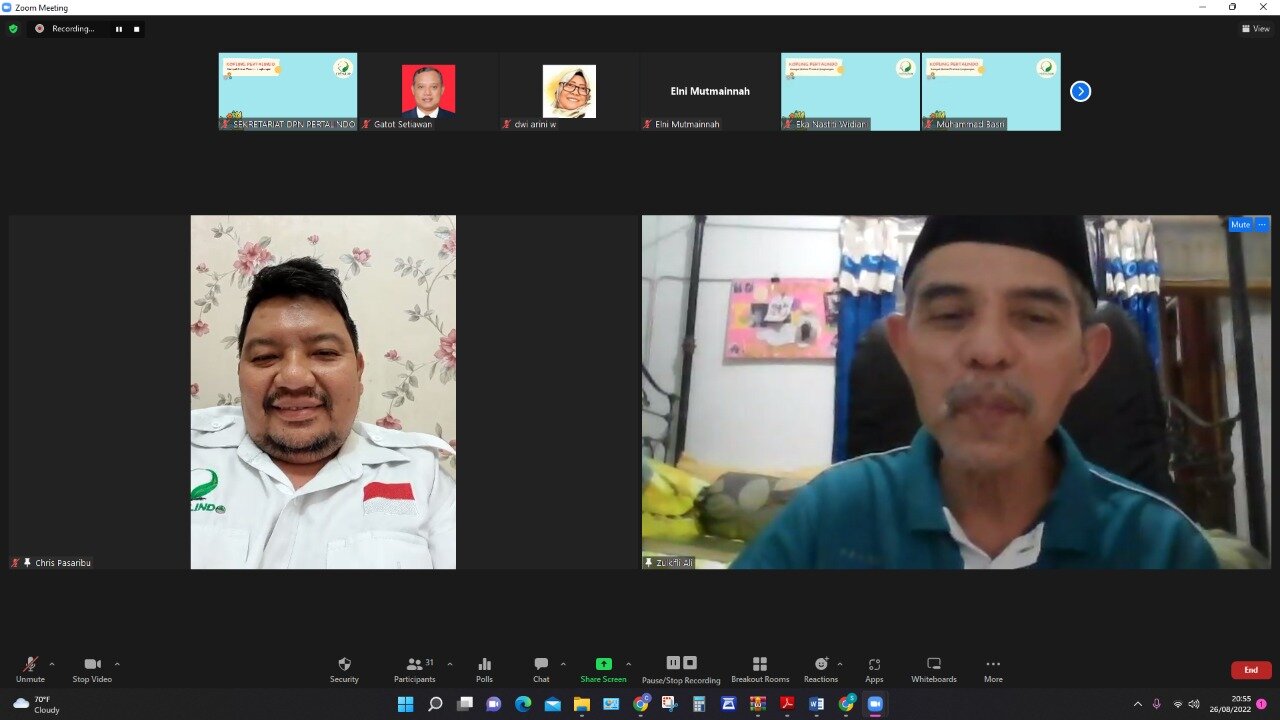Expand video options arrow beside Stop Video

coord(117,664)
